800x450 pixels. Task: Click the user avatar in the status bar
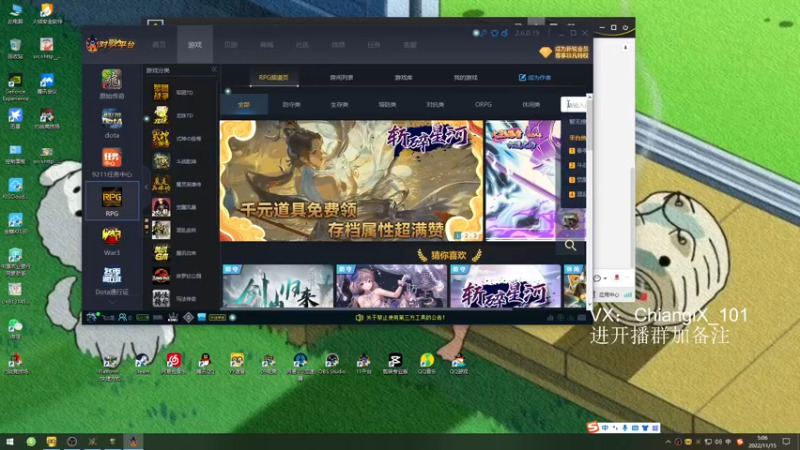click(x=91, y=317)
